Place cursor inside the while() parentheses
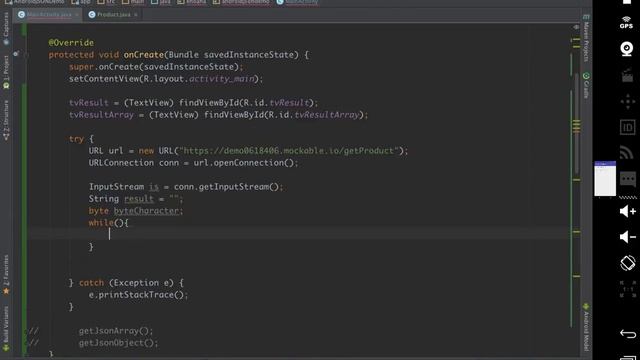The height and width of the screenshot is (360, 640). (118, 223)
